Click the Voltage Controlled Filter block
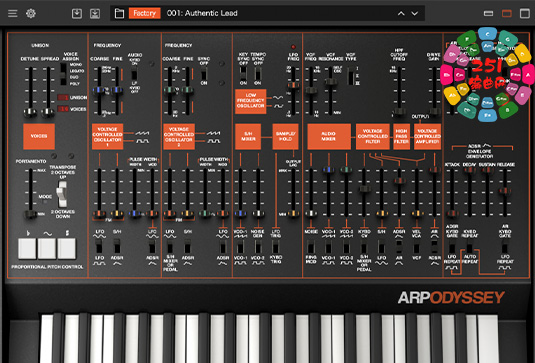This screenshot has width=535, height=363. pyautogui.click(x=373, y=136)
